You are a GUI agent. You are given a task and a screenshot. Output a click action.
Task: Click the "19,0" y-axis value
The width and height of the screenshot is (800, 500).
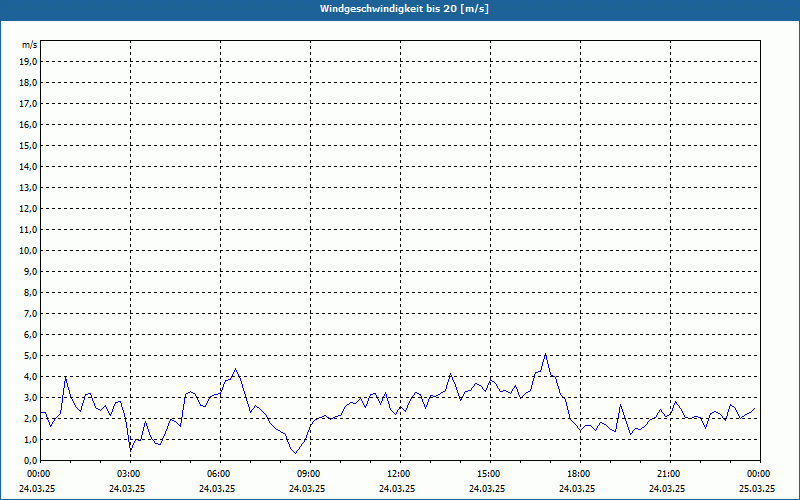pyautogui.click(x=28, y=62)
